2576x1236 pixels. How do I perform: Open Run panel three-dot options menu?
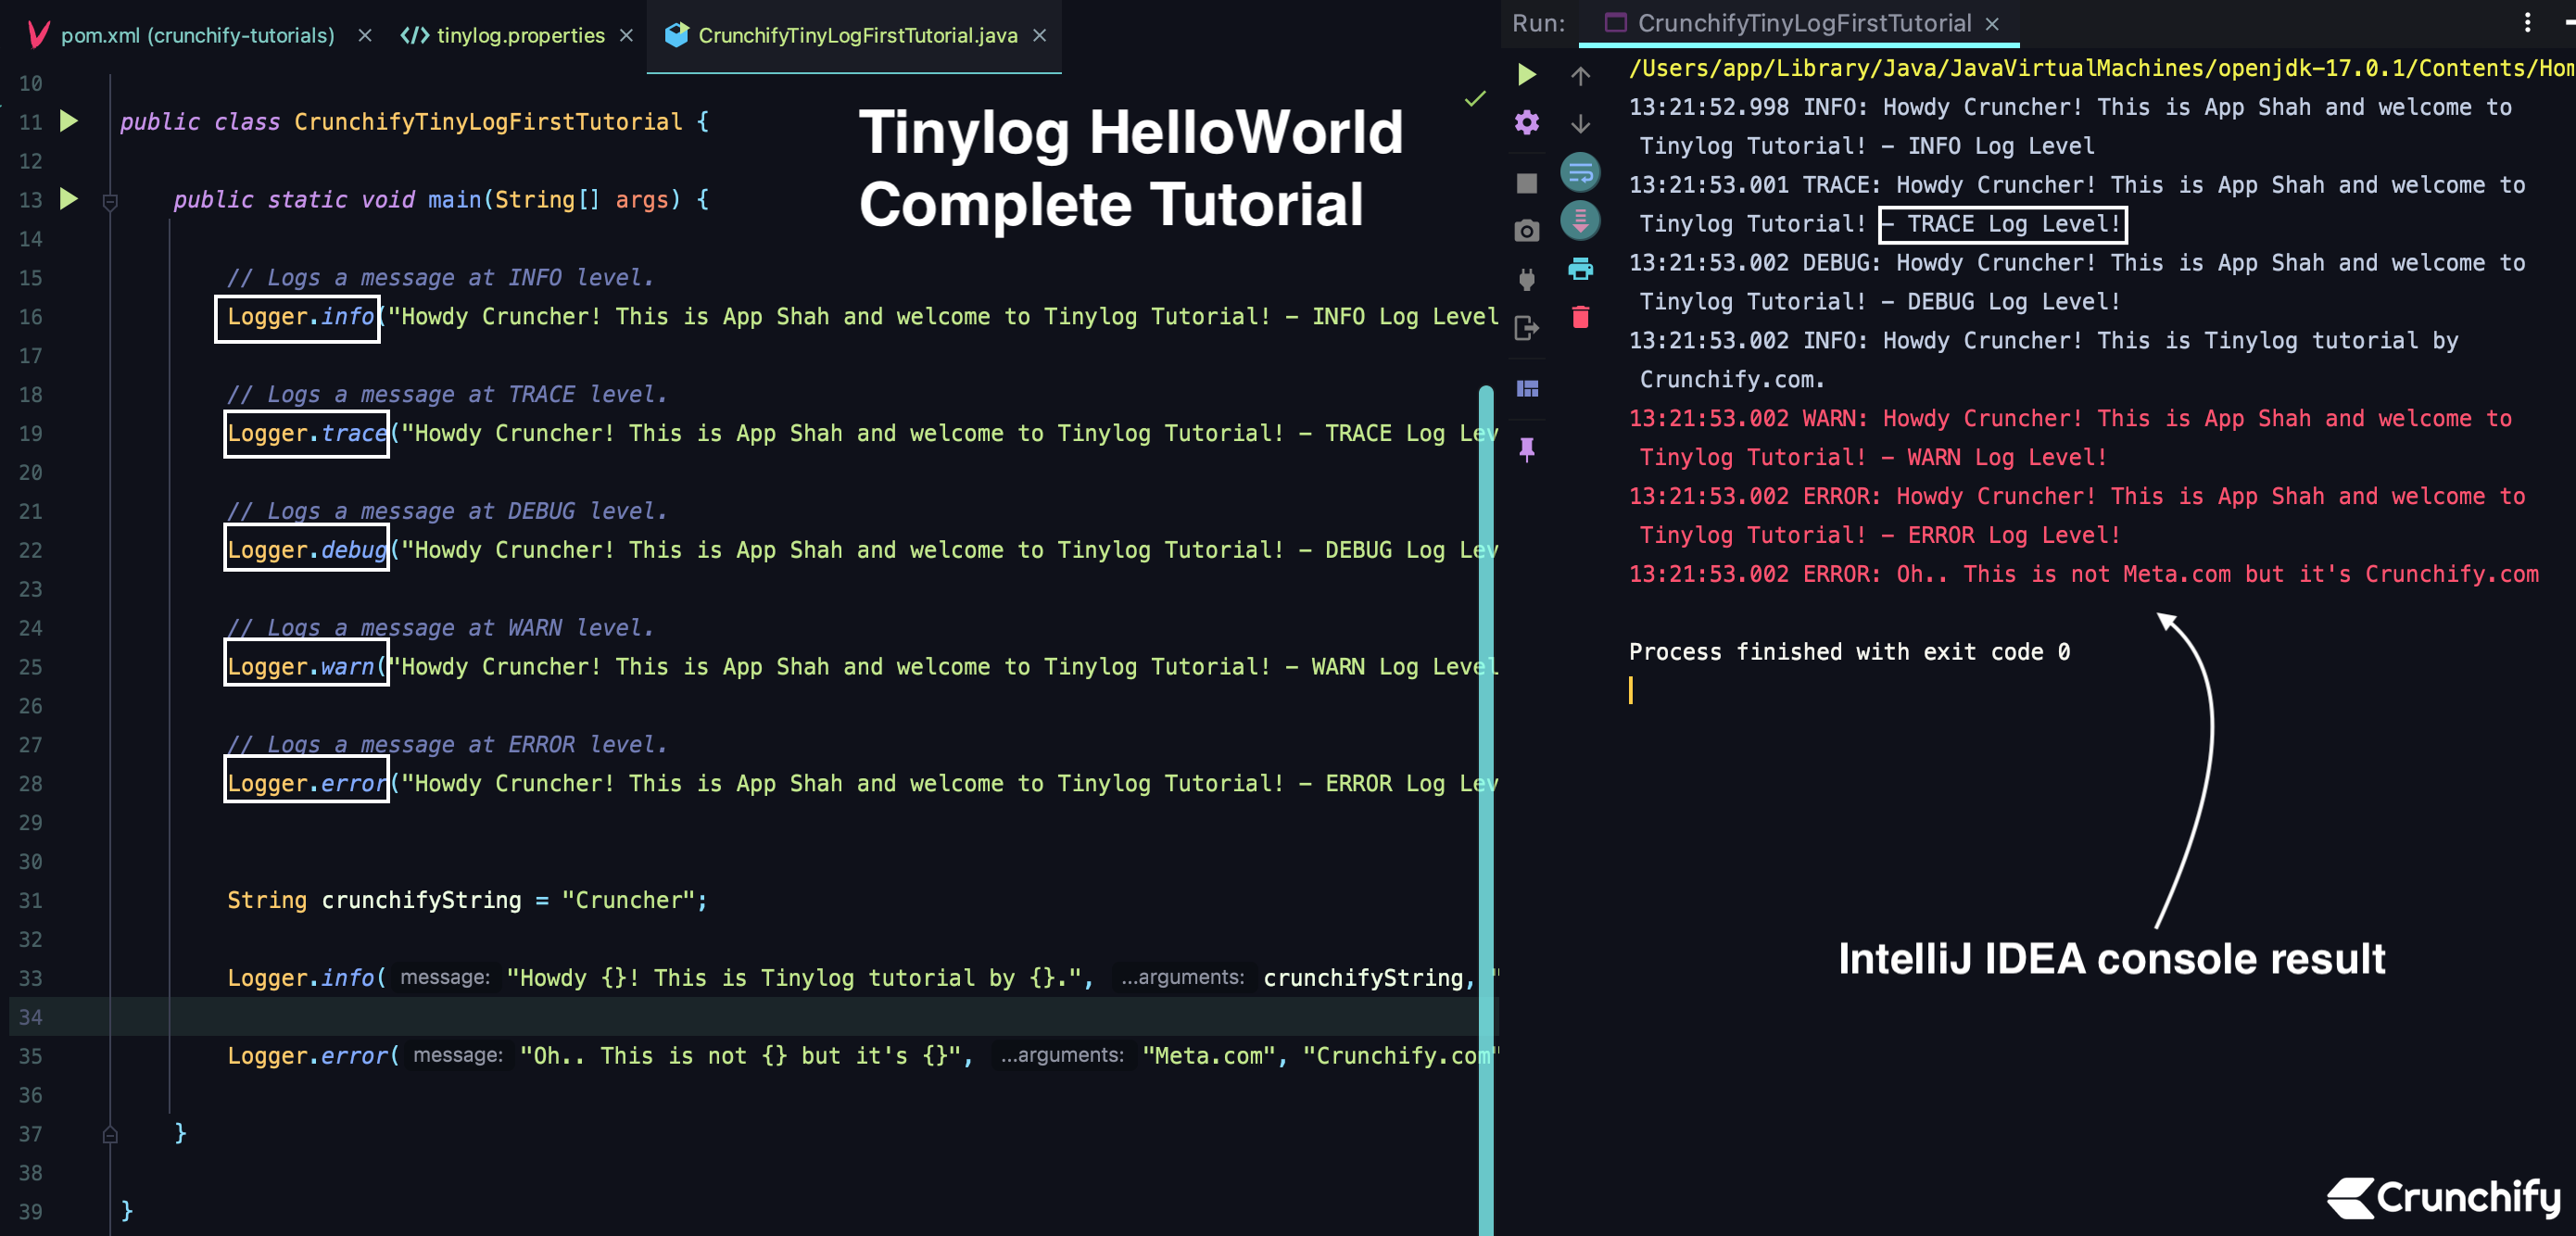click(2527, 22)
